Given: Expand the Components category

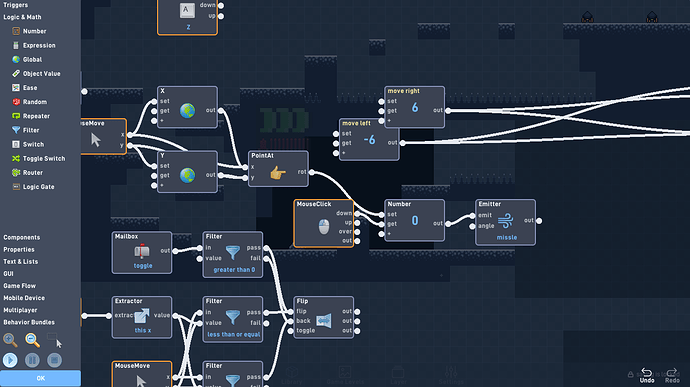Looking at the screenshot, I should (x=22, y=237).
